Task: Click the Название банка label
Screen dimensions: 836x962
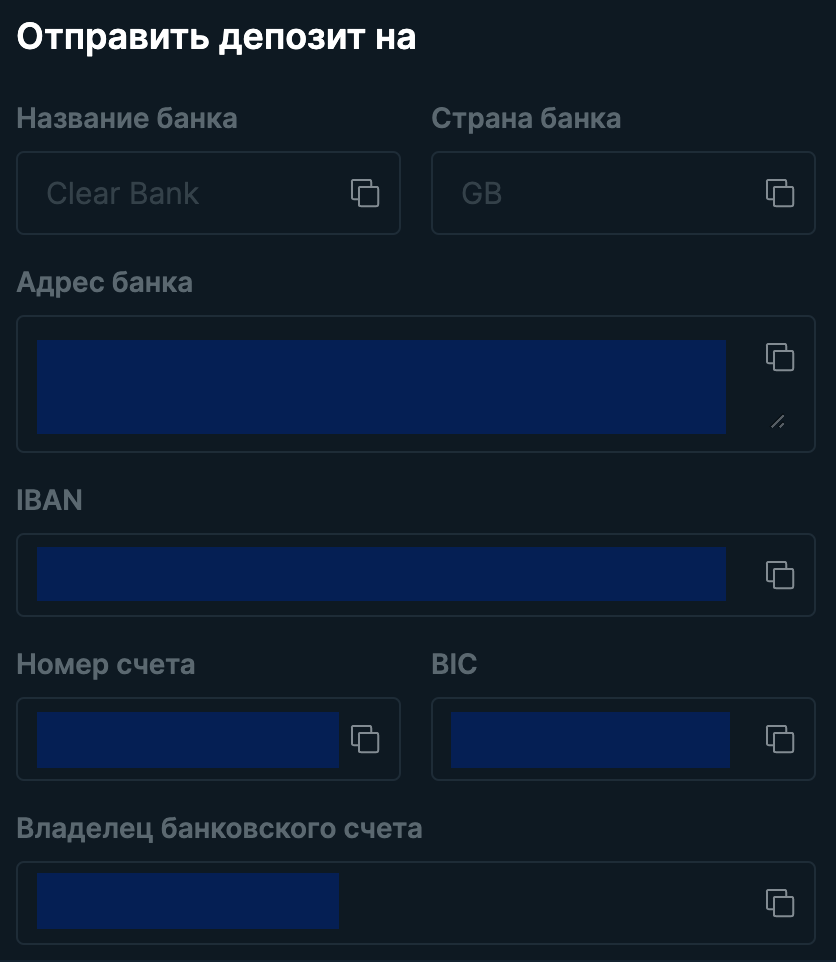Action: point(127,118)
